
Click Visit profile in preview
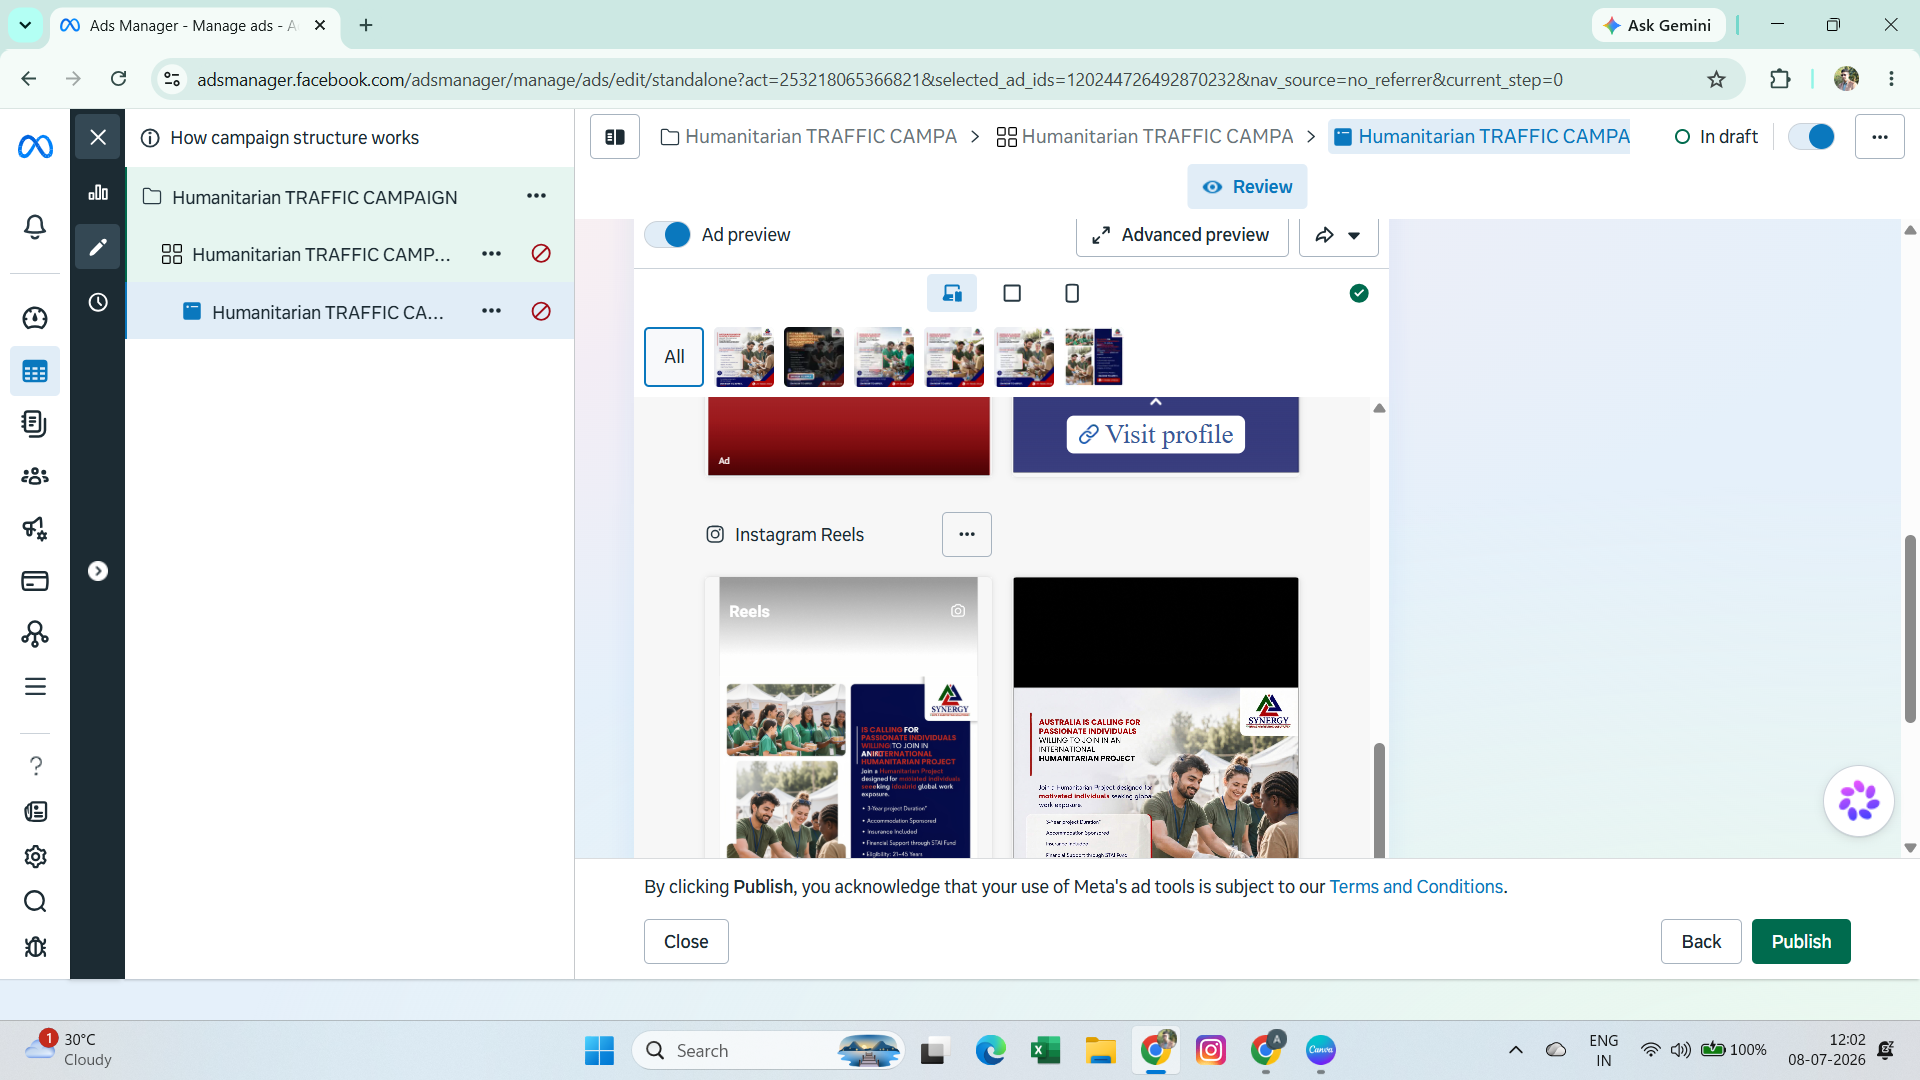(1156, 435)
